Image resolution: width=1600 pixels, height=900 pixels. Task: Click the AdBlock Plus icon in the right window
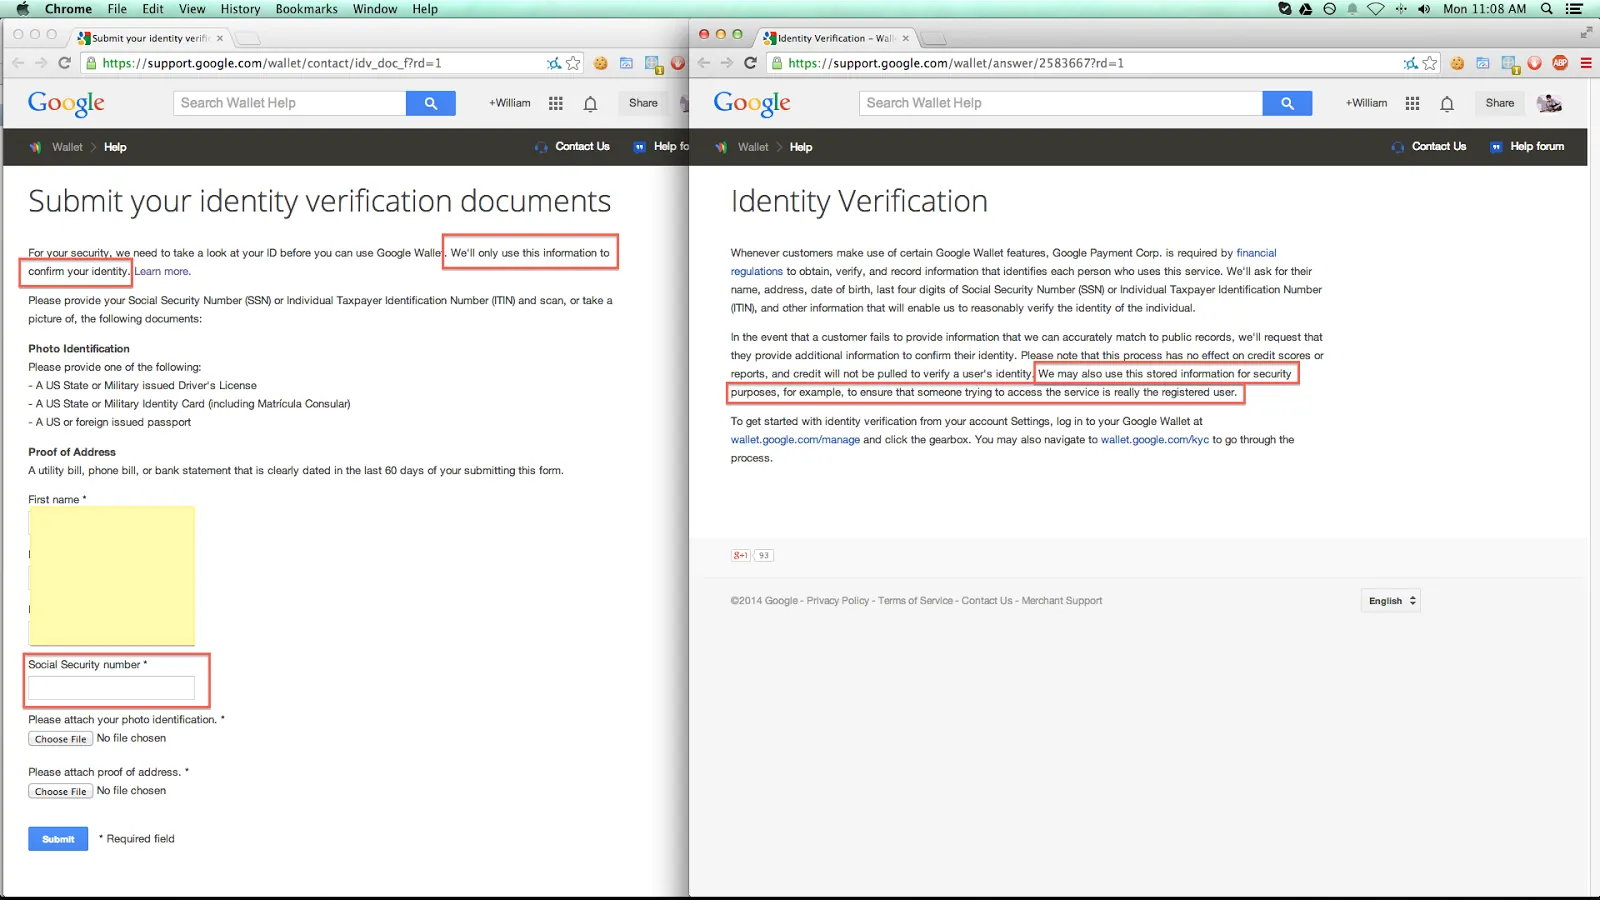click(x=1560, y=63)
